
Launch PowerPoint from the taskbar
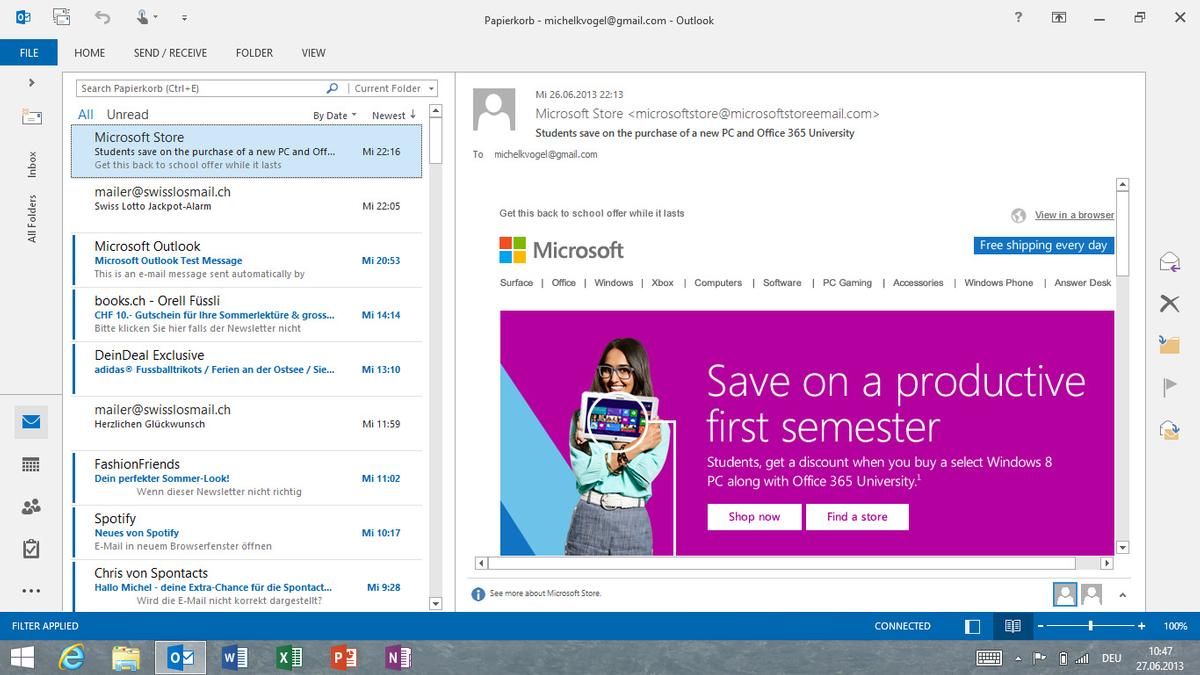(x=343, y=657)
